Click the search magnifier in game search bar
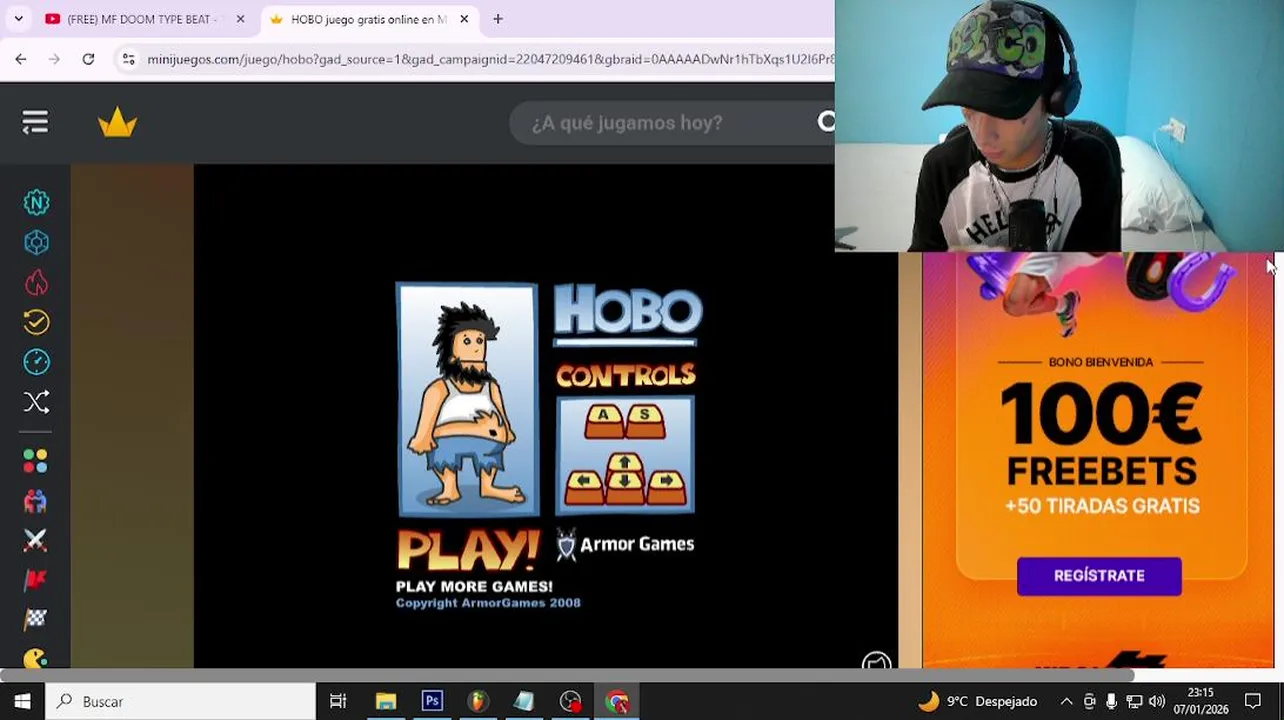 tap(826, 122)
